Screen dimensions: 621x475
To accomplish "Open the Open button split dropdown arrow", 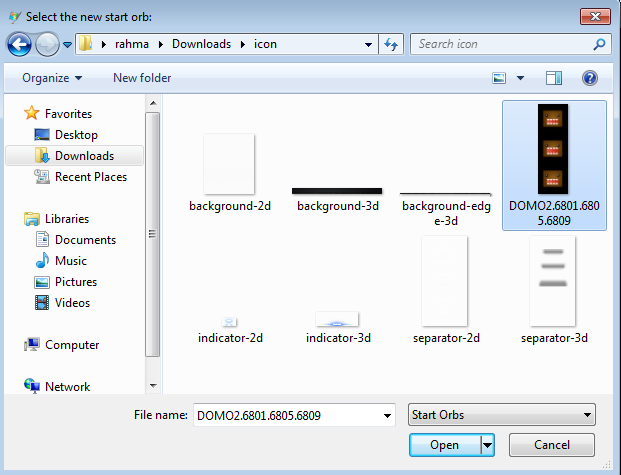I will tap(488, 445).
